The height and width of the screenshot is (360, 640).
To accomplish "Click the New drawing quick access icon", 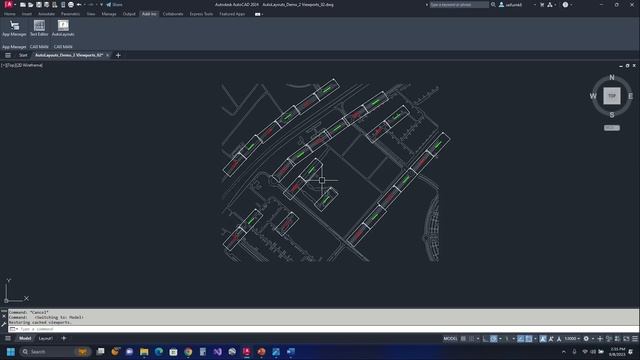I will [23, 4].
